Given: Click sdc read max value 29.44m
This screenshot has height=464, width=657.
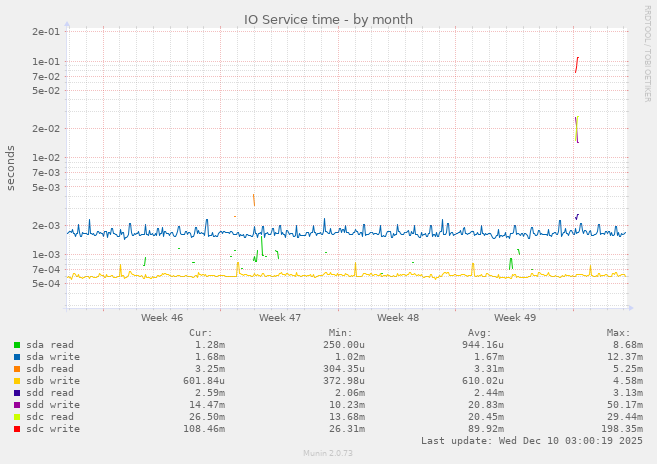Looking at the screenshot, I should [625, 417].
